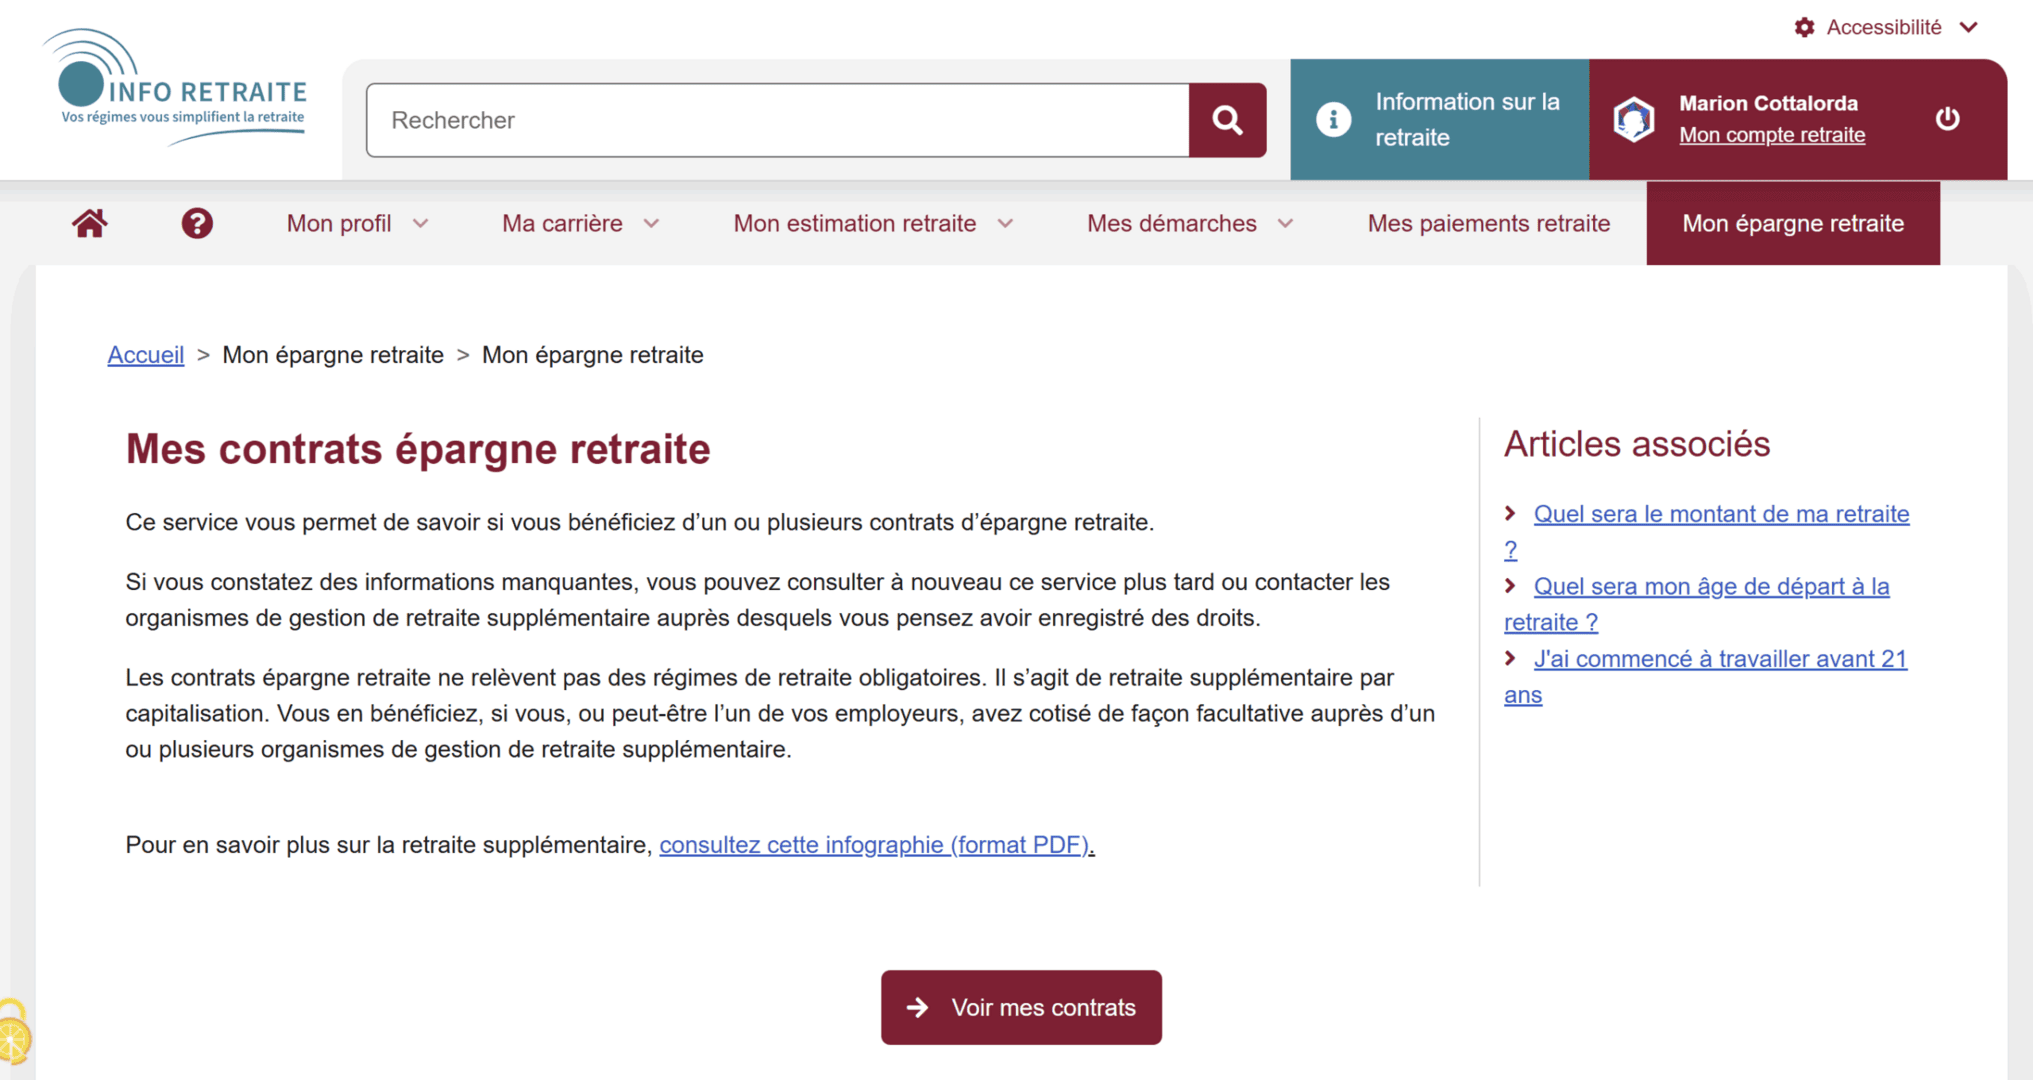The height and width of the screenshot is (1080, 2033).
Task: Open the infographie PDF link
Action: pos(876,845)
